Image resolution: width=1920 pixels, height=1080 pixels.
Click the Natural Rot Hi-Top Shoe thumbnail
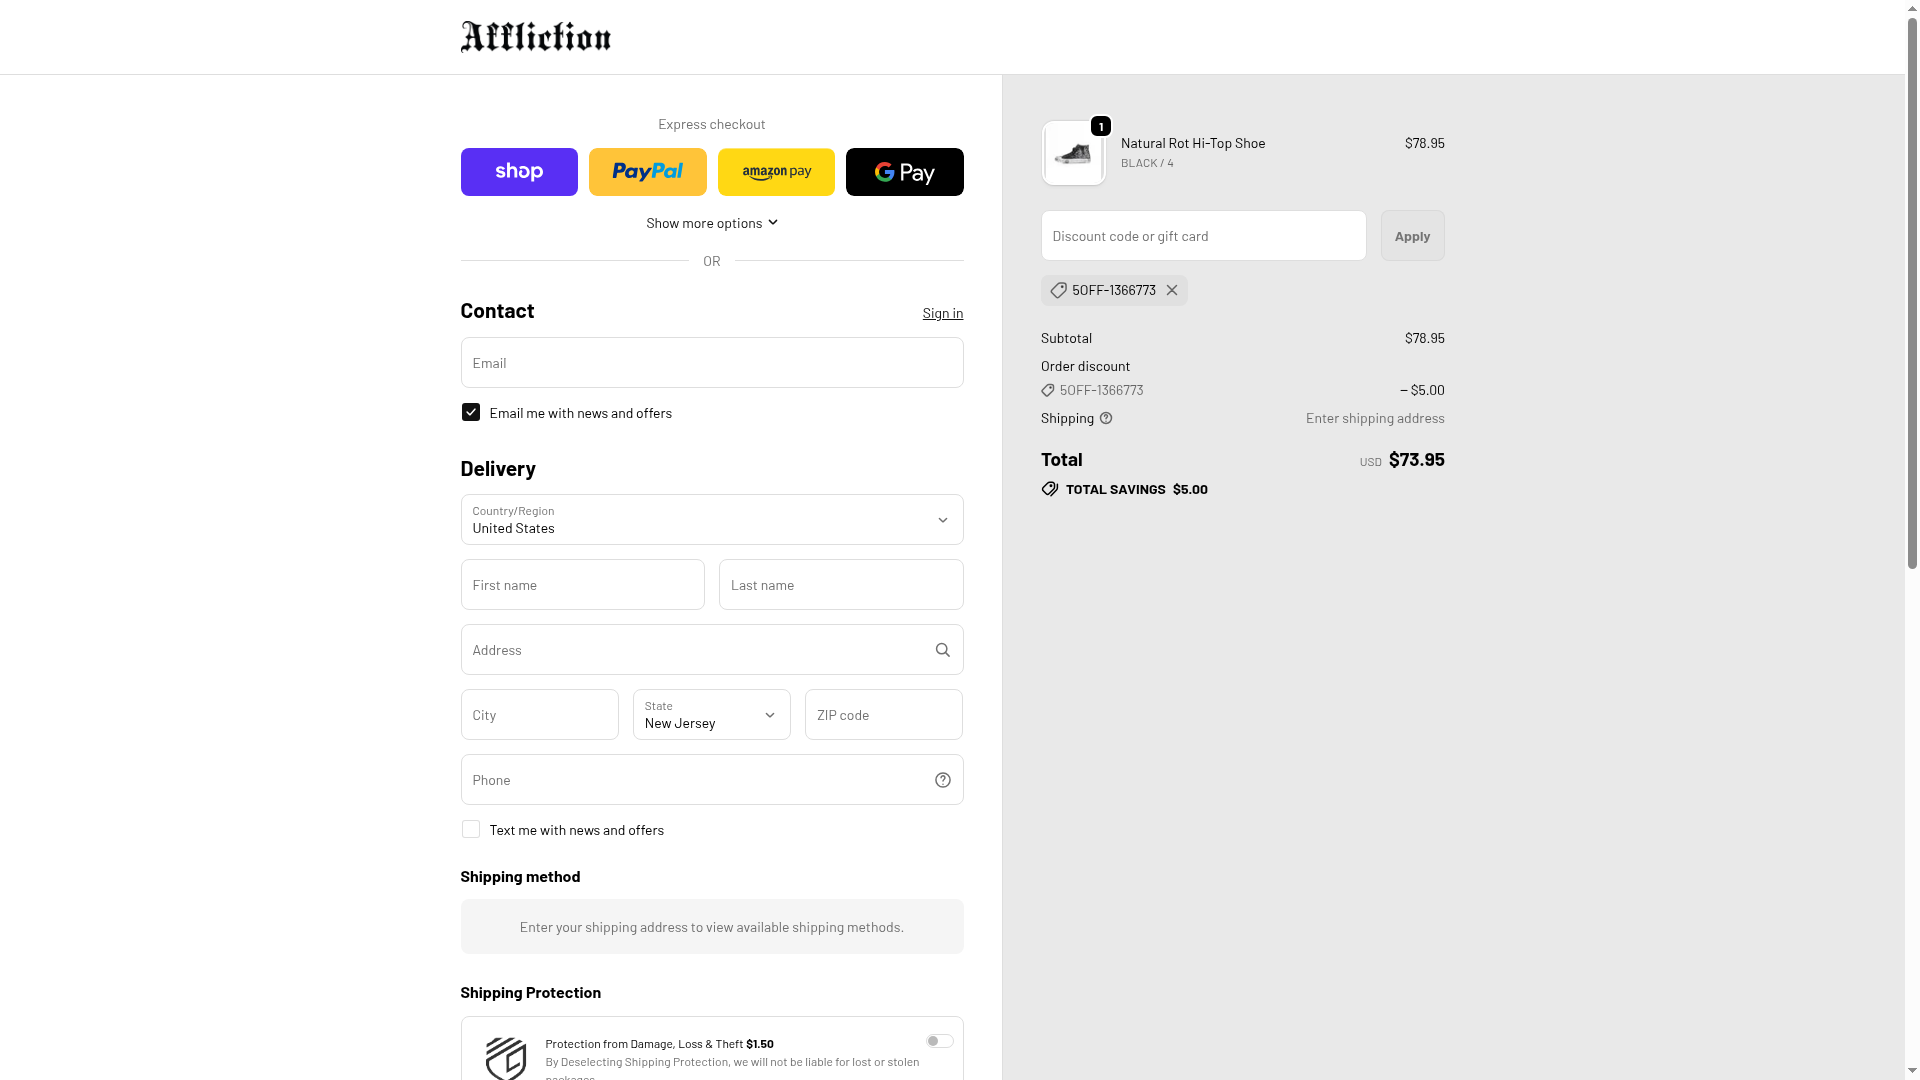click(x=1073, y=154)
